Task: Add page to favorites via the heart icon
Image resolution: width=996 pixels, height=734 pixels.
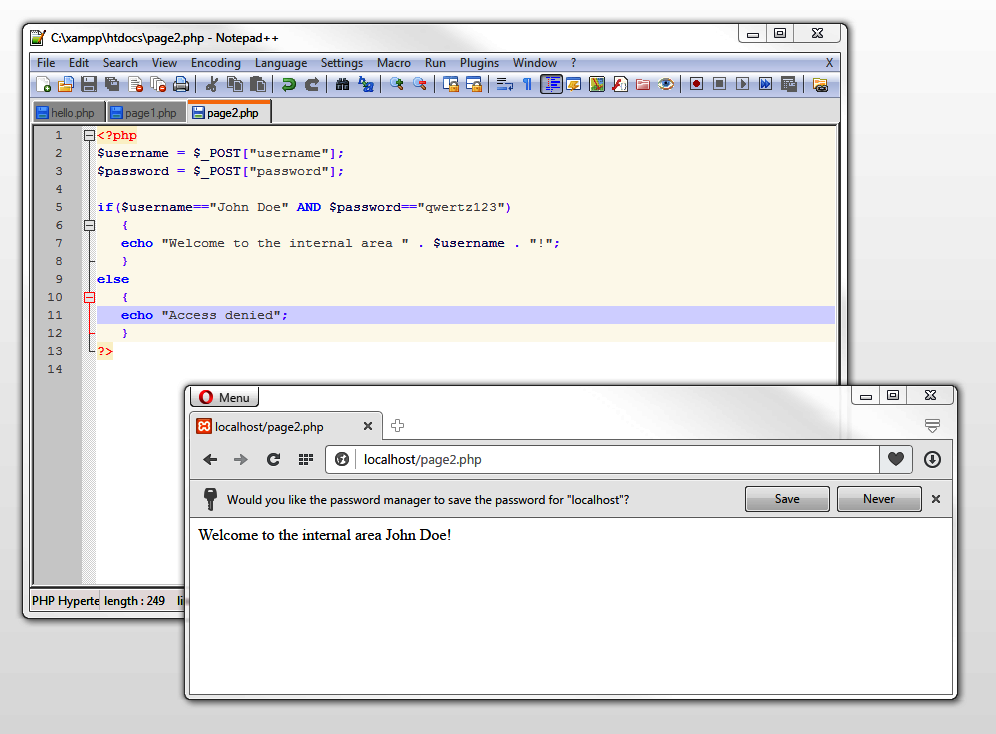Action: pos(895,459)
